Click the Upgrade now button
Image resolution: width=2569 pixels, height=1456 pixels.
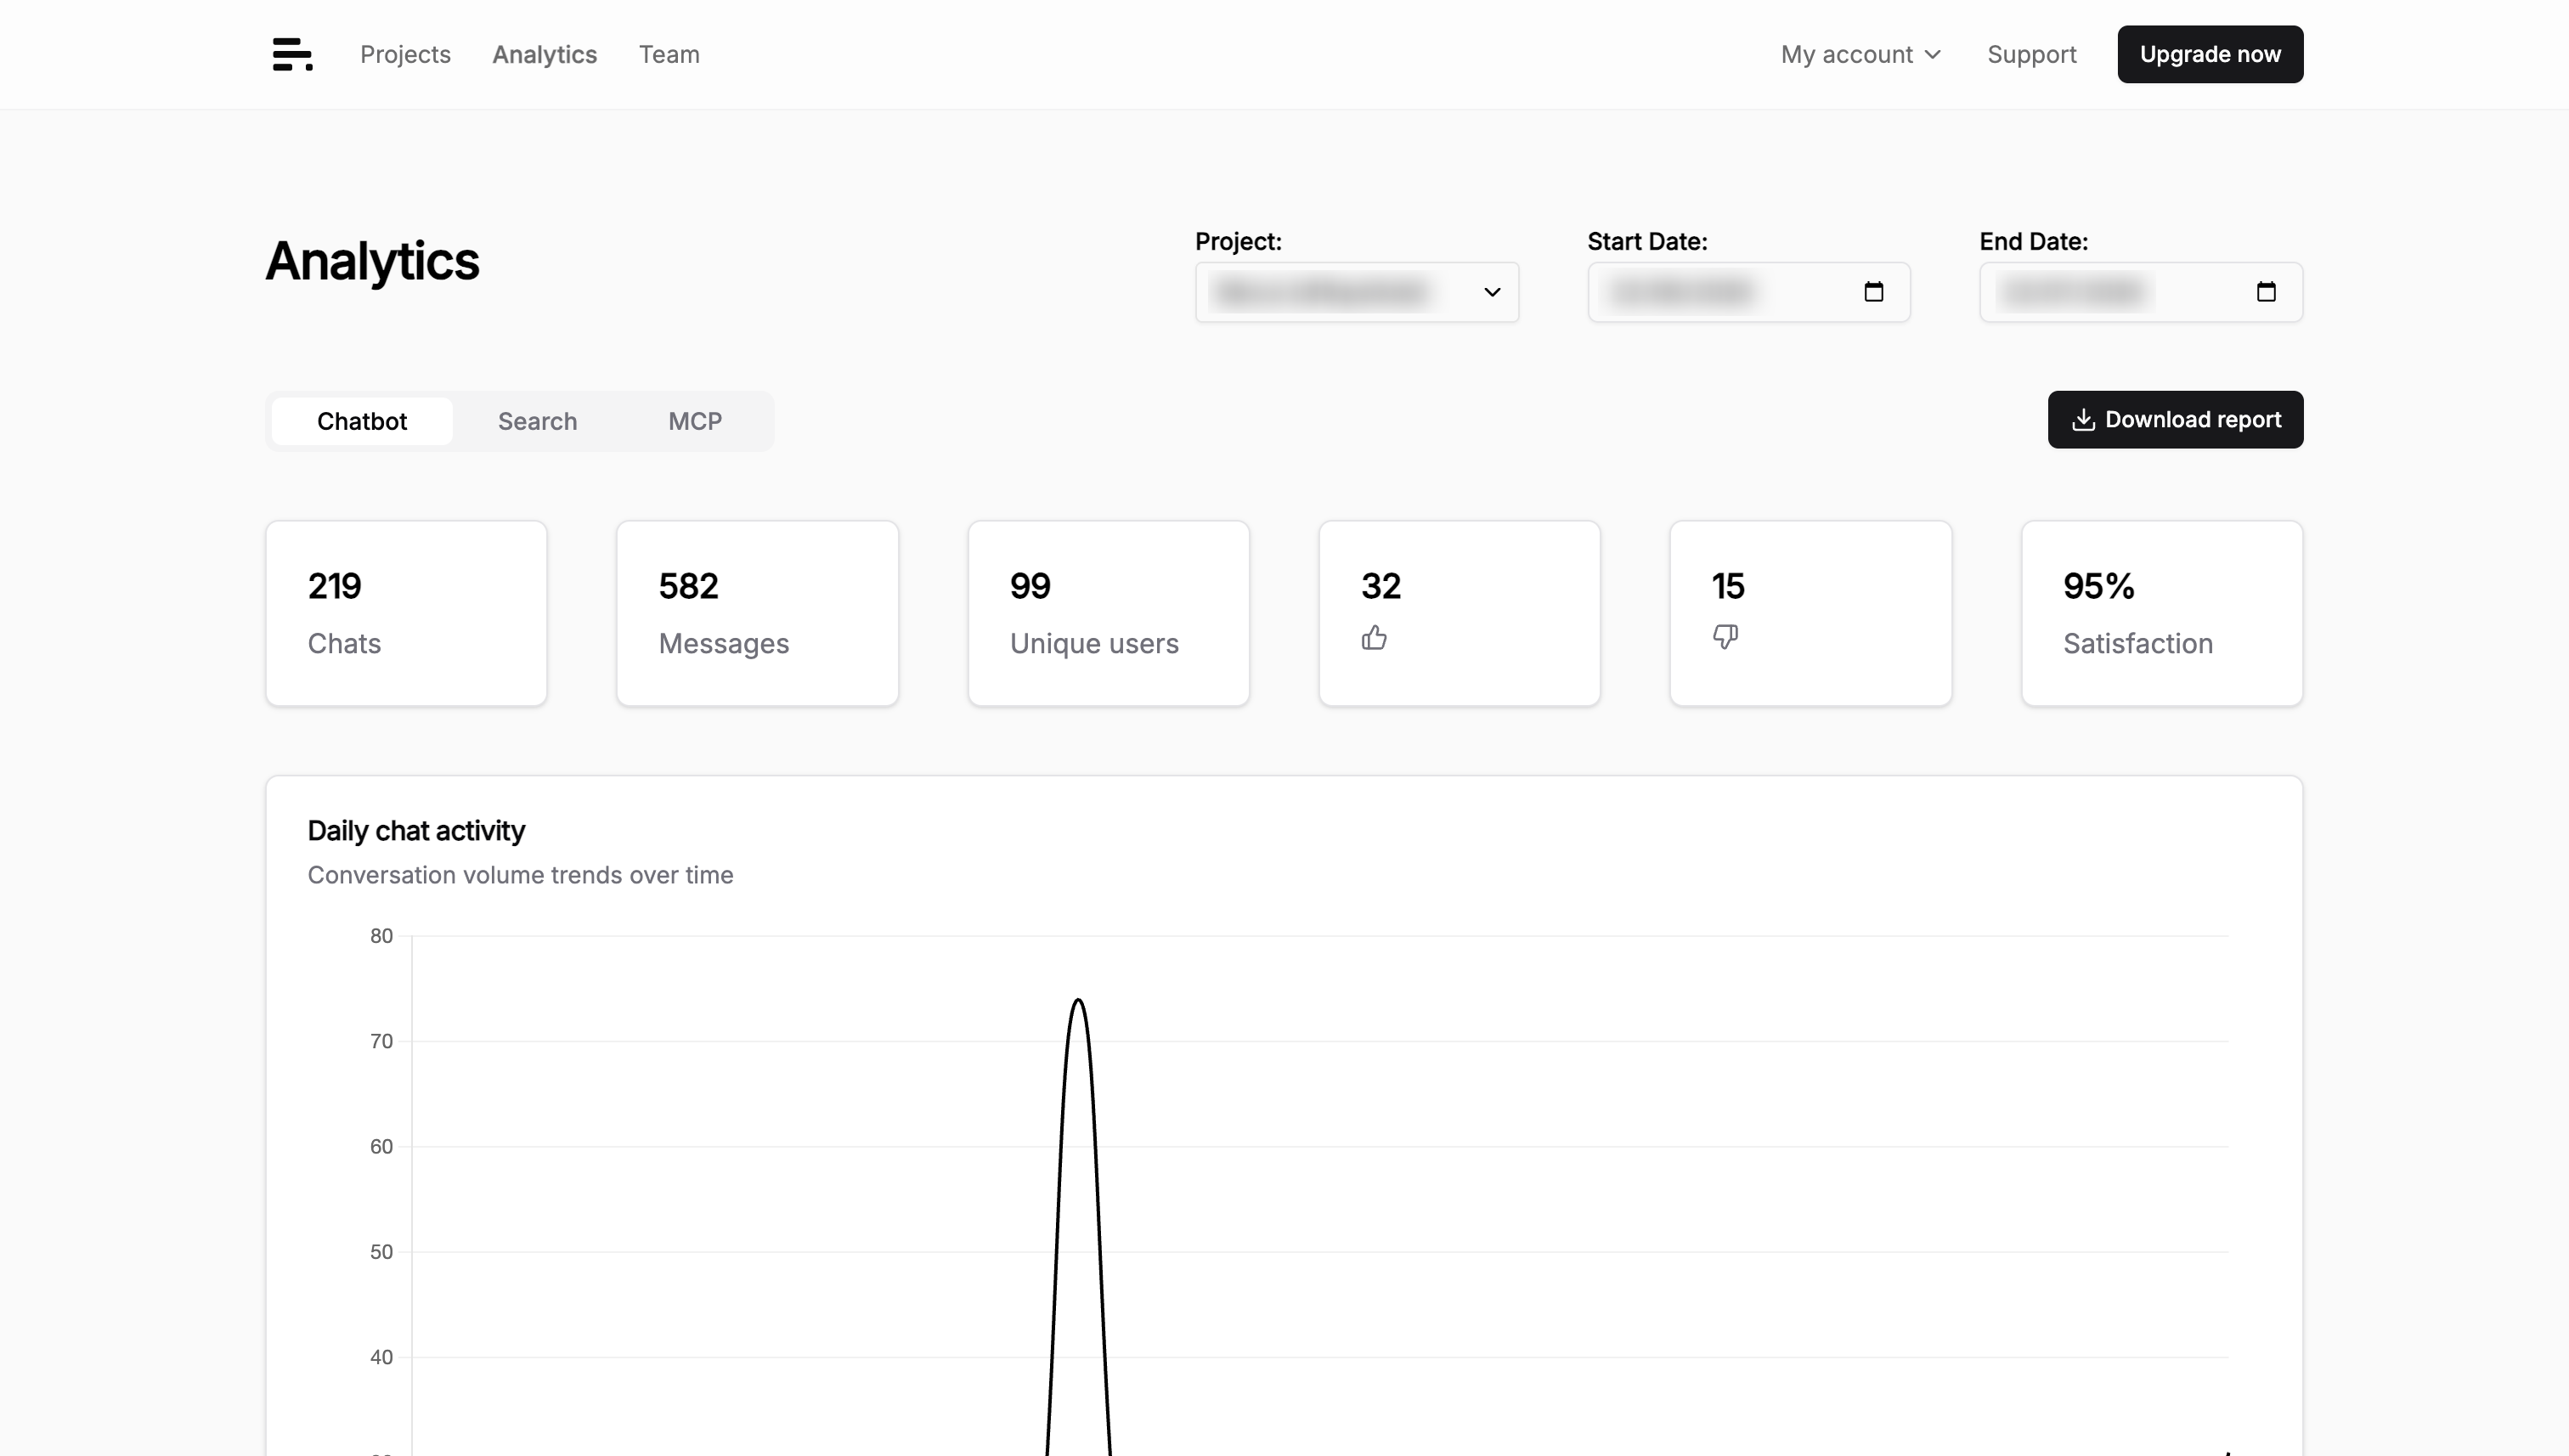click(2209, 54)
